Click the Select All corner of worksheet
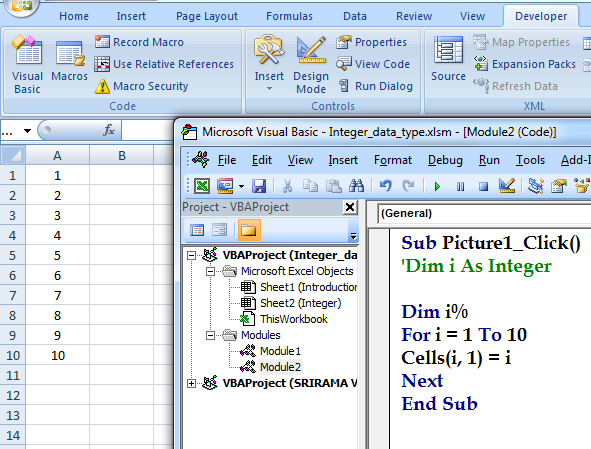 [12, 155]
